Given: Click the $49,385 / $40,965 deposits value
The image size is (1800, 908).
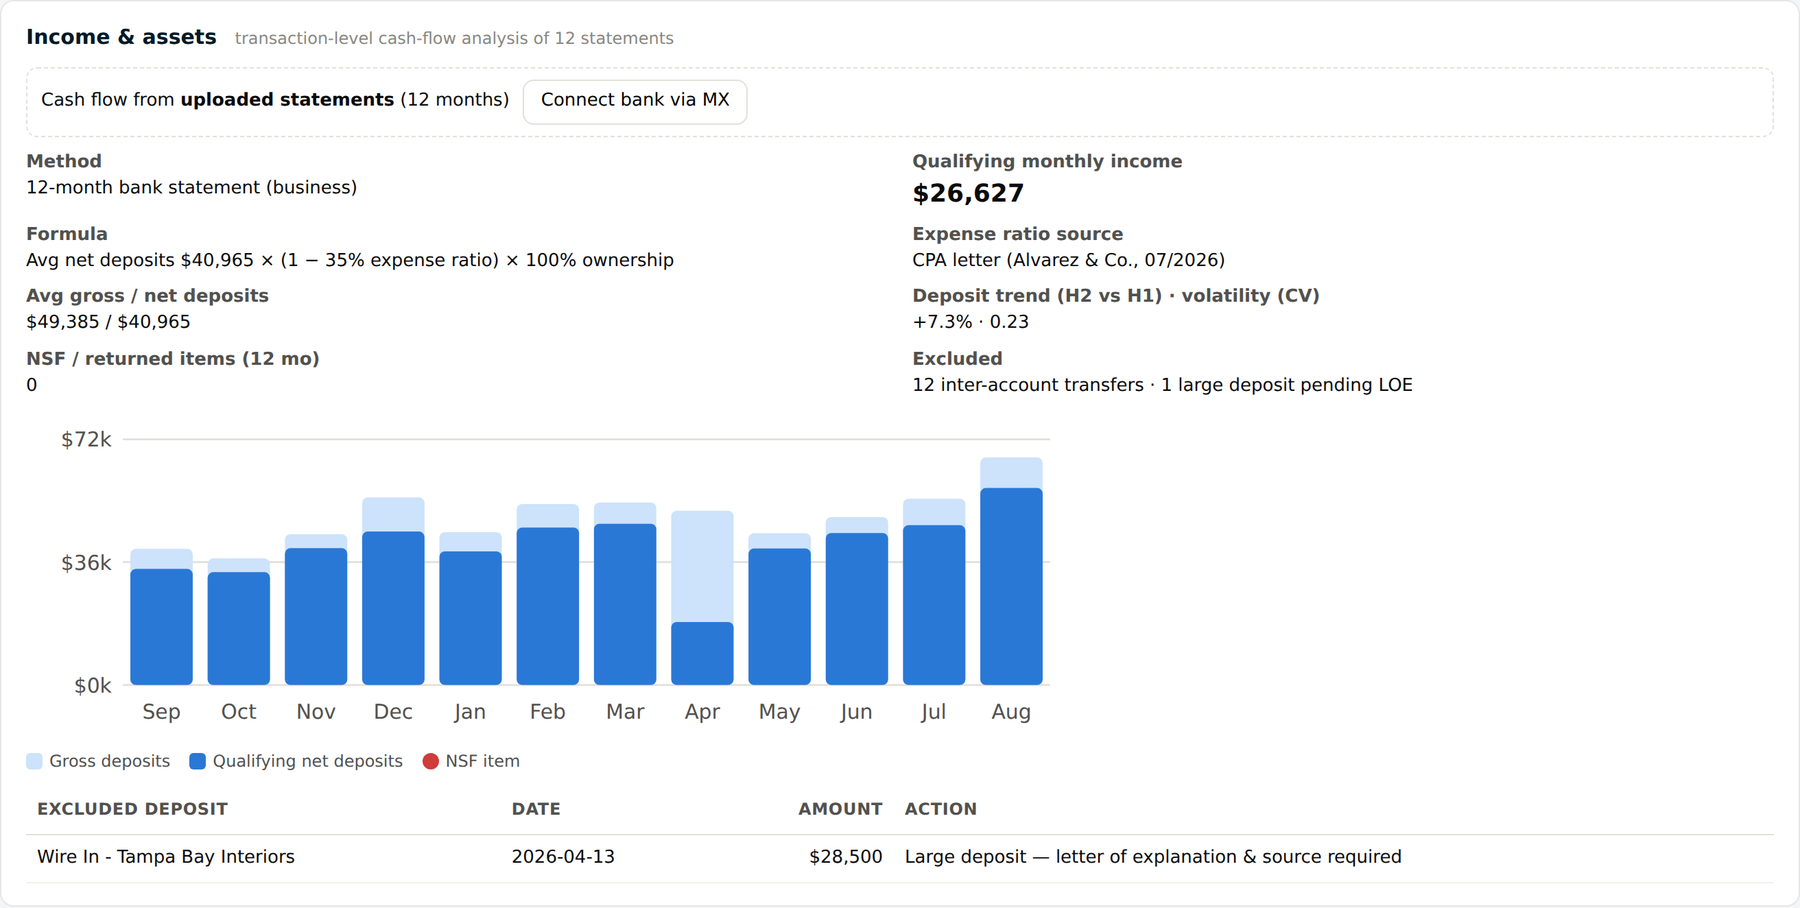Looking at the screenshot, I should point(108,322).
